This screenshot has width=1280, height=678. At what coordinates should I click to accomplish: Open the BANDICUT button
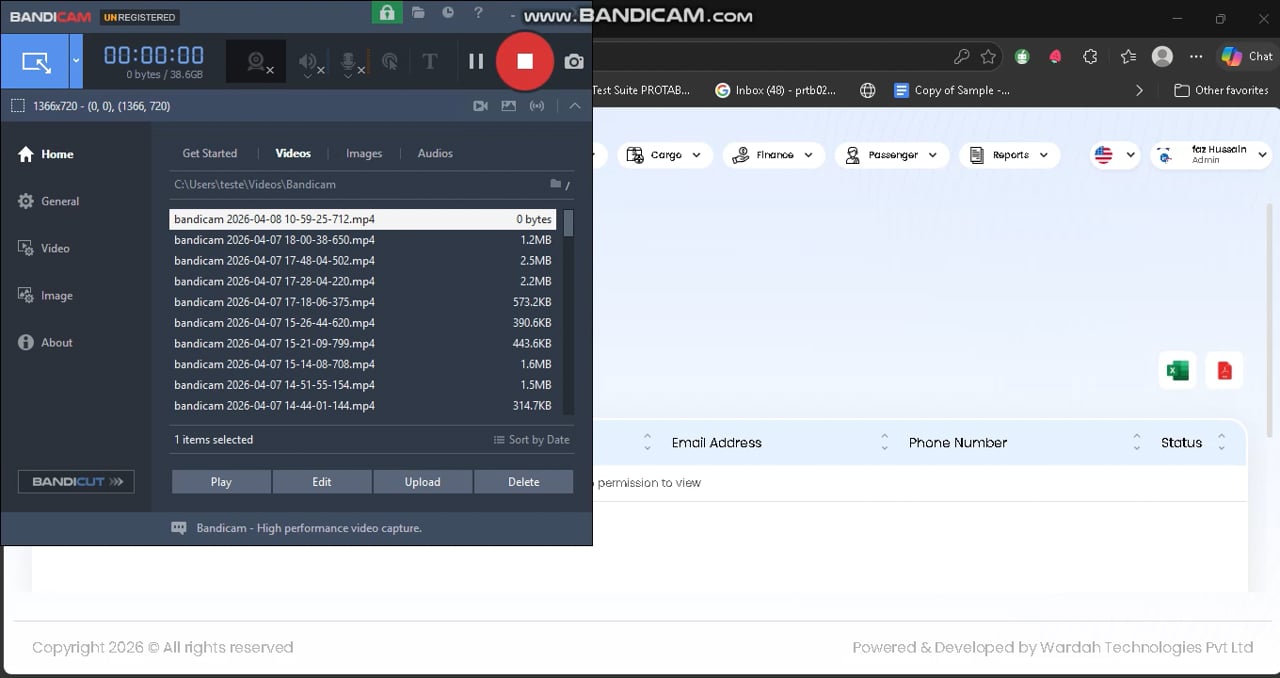pyautogui.click(x=76, y=482)
